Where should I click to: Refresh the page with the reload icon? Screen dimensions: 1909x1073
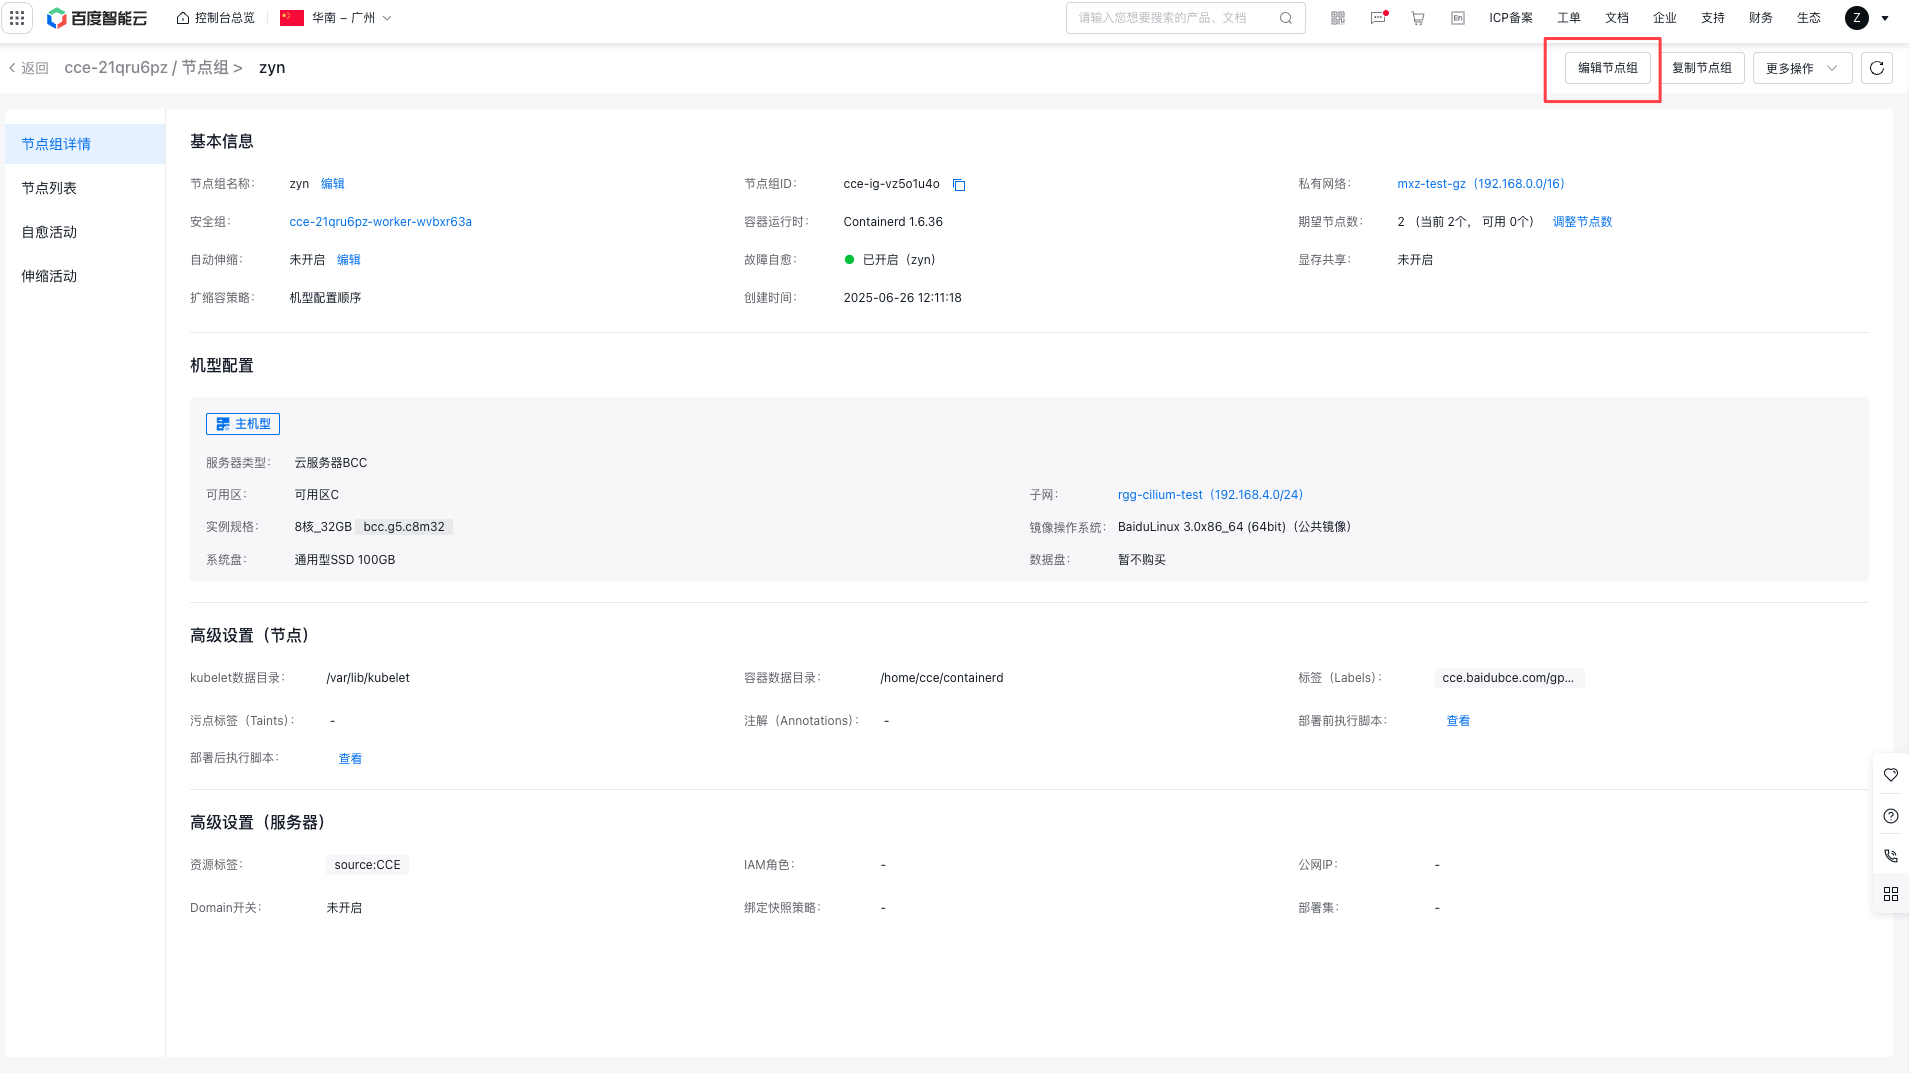[x=1877, y=68]
